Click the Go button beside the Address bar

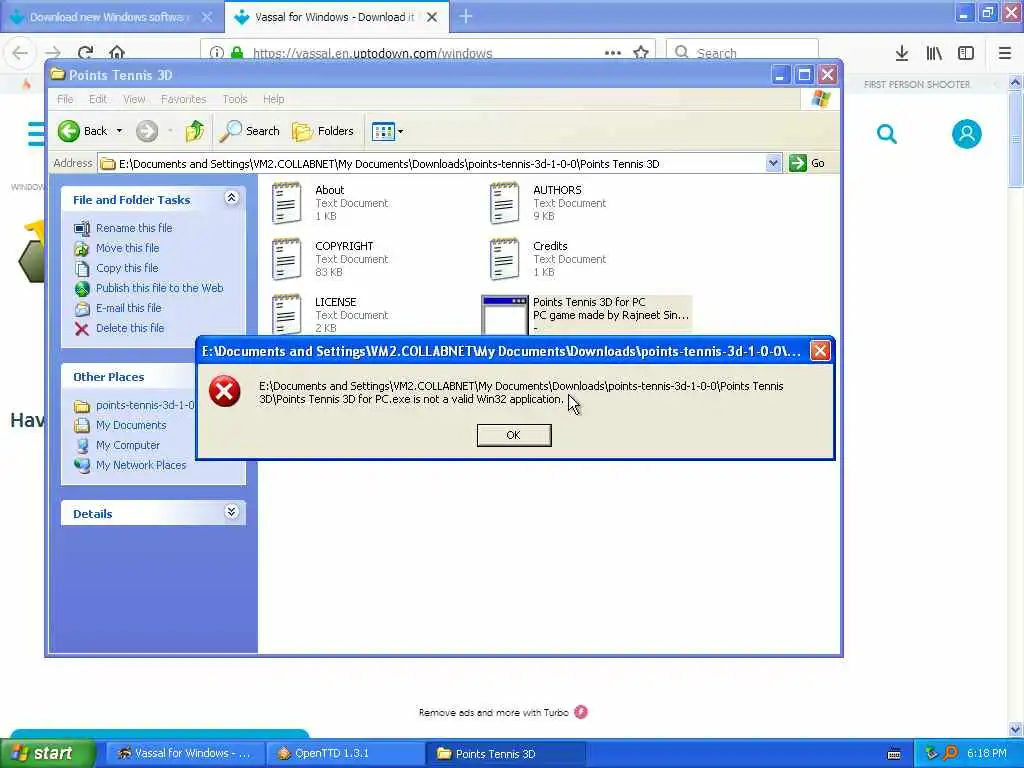click(x=807, y=163)
